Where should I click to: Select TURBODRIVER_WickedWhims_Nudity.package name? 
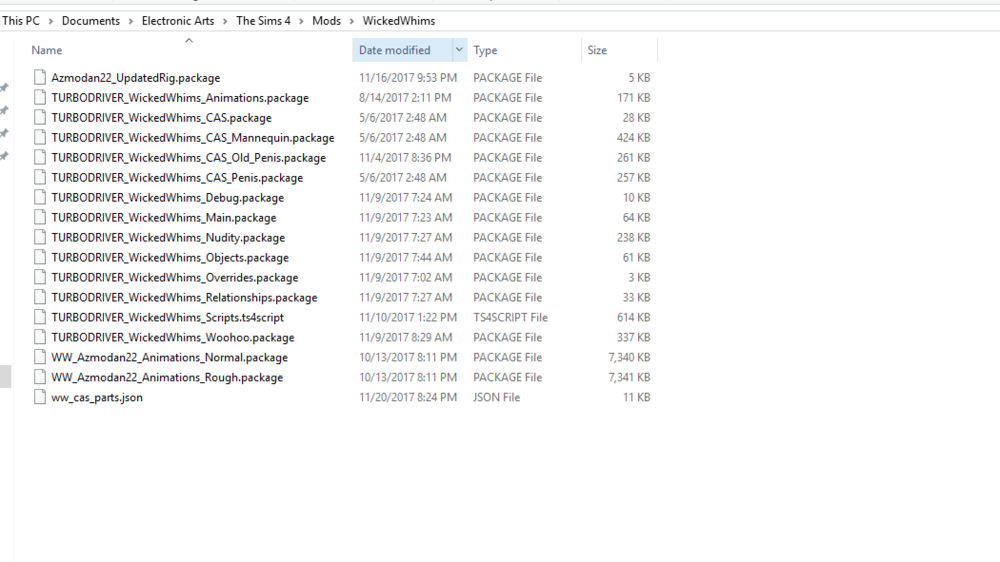point(168,237)
